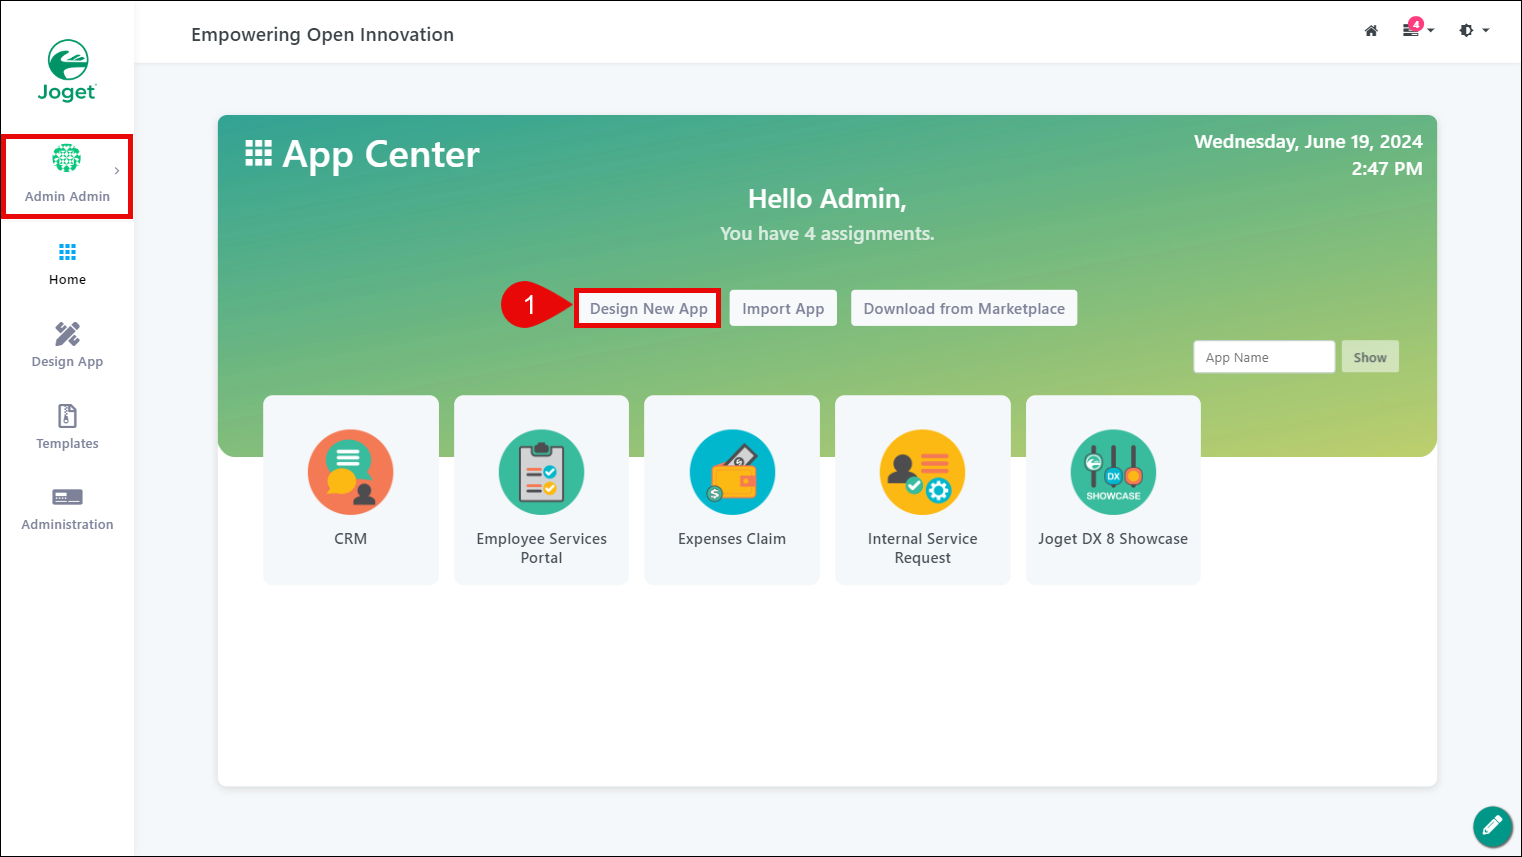Viewport: 1522px width, 857px height.
Task: Click the App Center title text
Action: coord(381,154)
